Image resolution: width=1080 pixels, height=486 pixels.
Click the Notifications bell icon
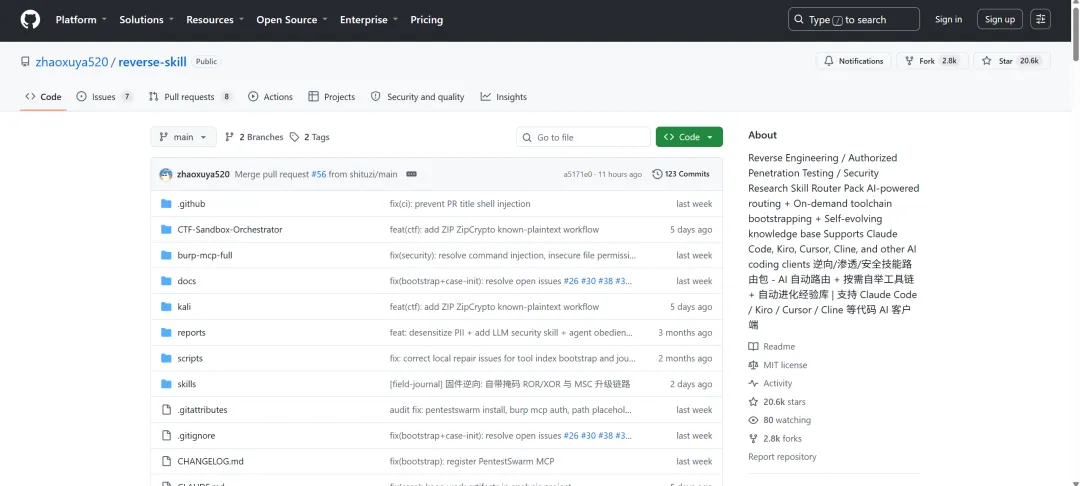coord(829,61)
